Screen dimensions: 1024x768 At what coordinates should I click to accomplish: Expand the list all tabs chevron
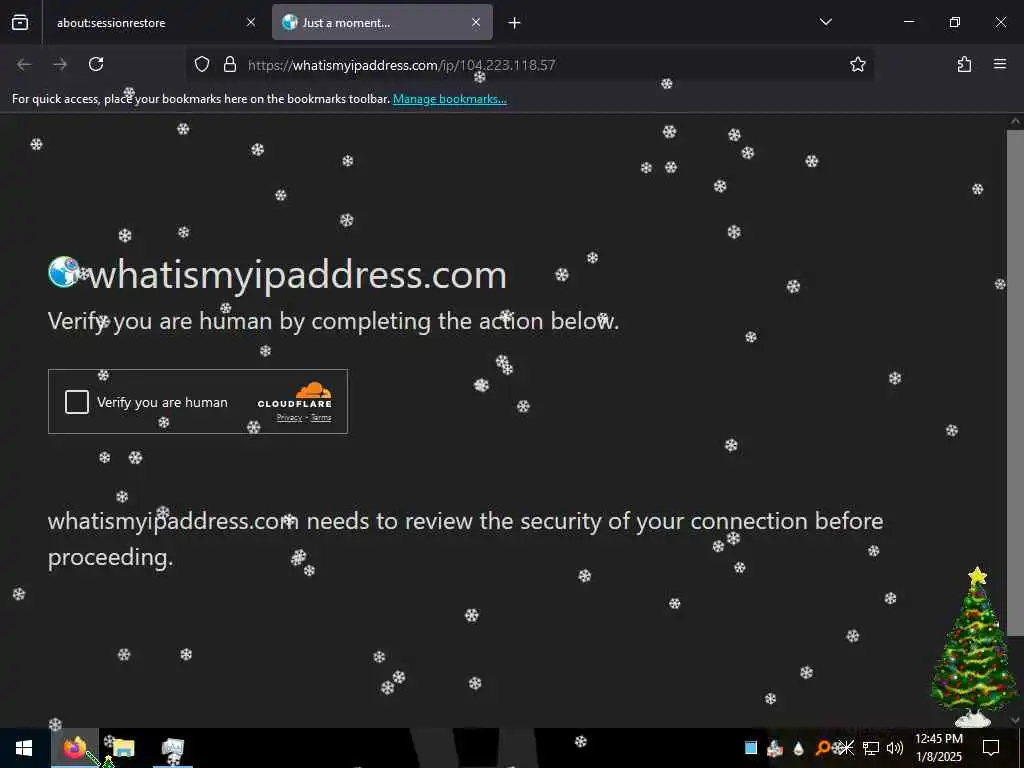pyautogui.click(x=825, y=22)
